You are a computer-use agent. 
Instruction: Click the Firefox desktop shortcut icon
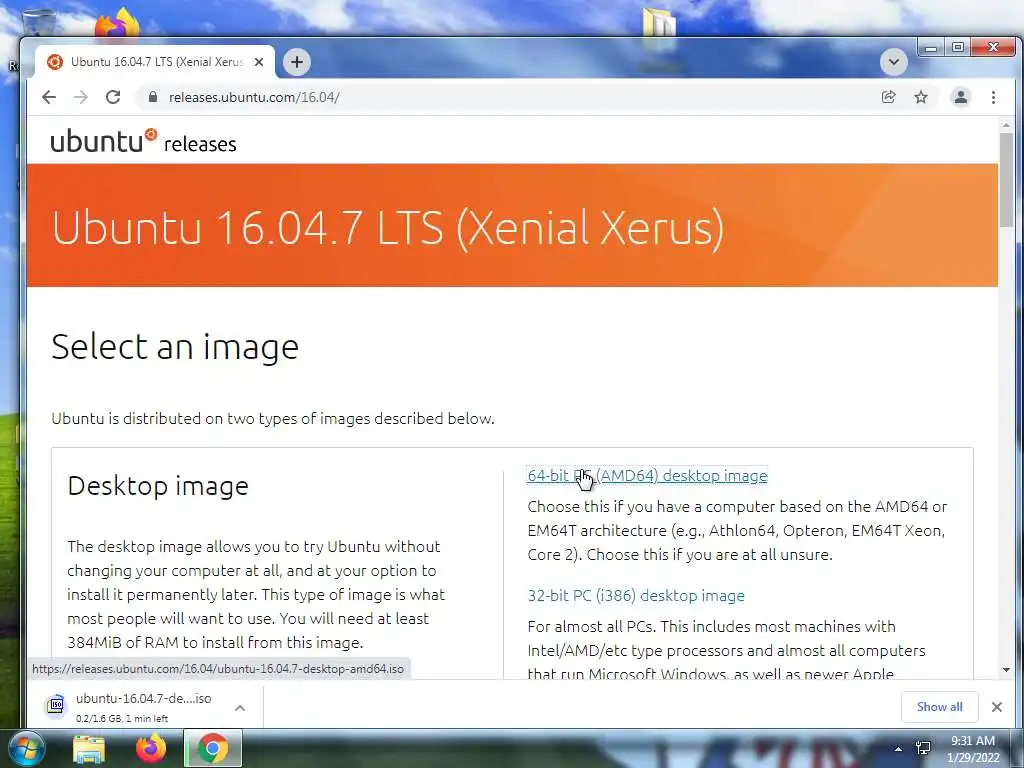(117, 24)
